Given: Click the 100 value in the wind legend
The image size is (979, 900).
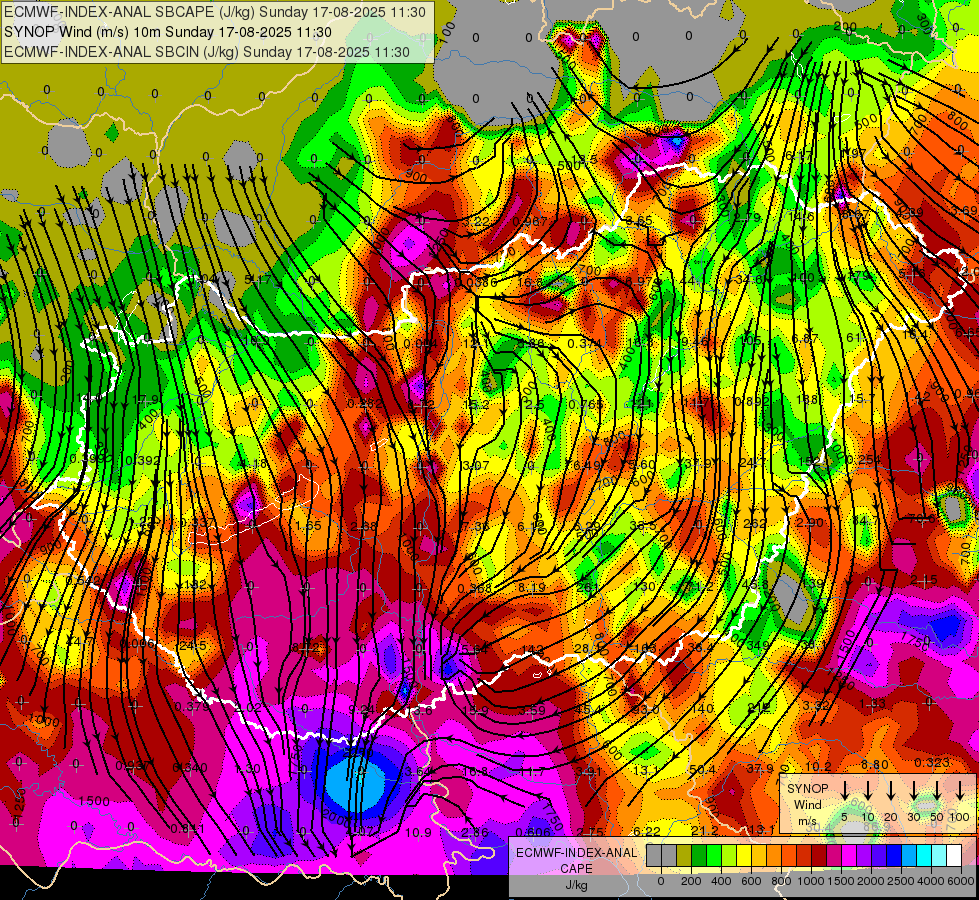Looking at the screenshot, I should 960,817.
